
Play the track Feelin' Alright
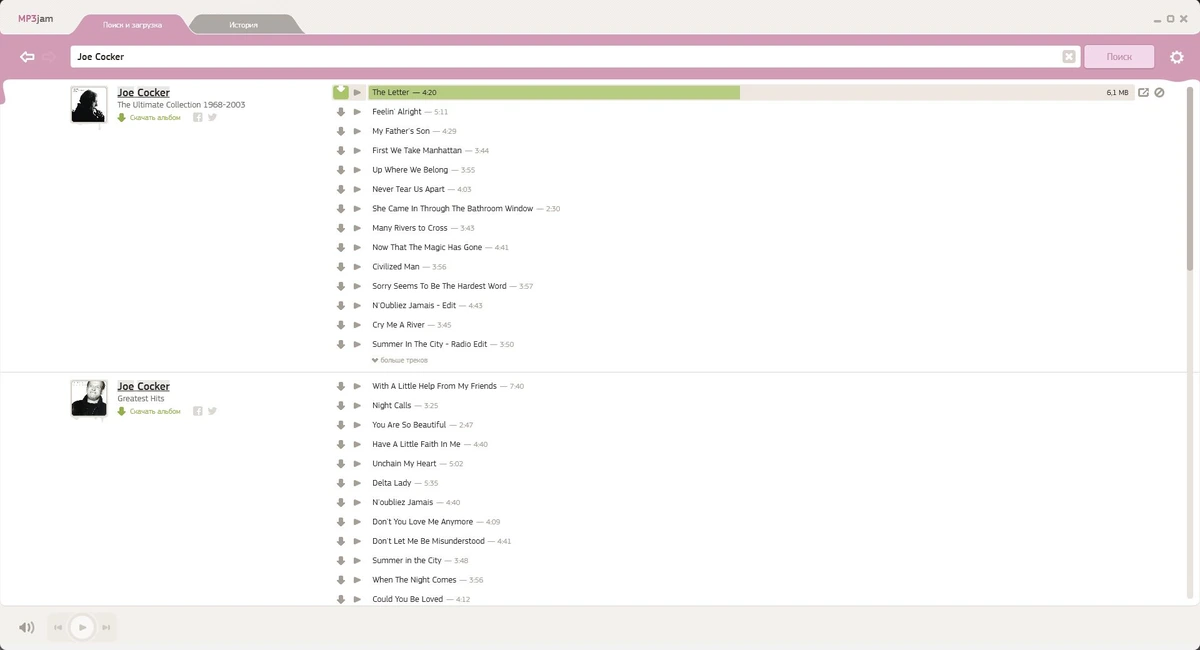click(357, 112)
